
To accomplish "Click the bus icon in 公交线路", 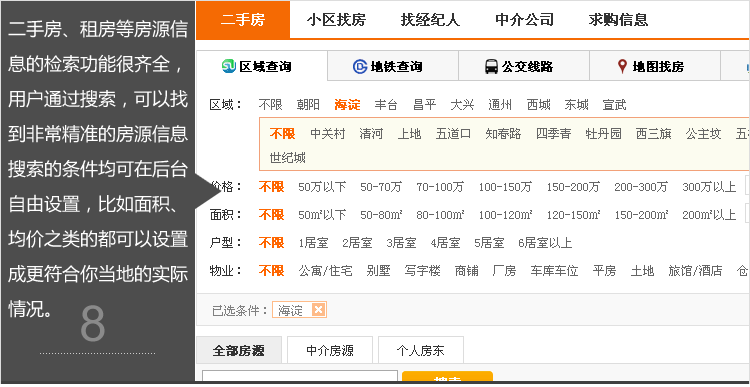I will 491,66.
